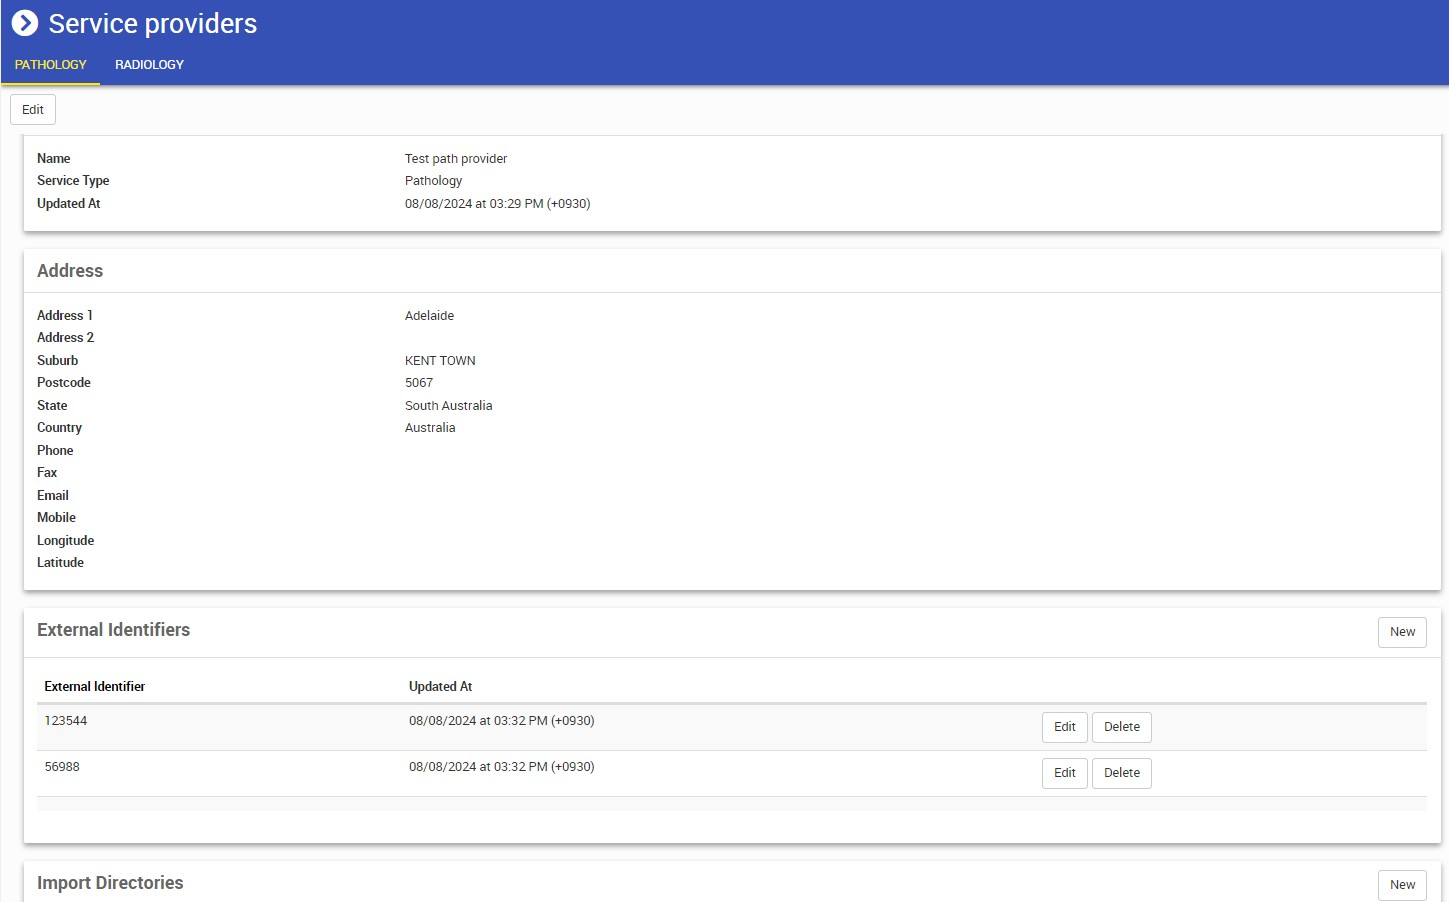Open the Radiology tab
The height and width of the screenshot is (902, 1449).
pyautogui.click(x=149, y=65)
